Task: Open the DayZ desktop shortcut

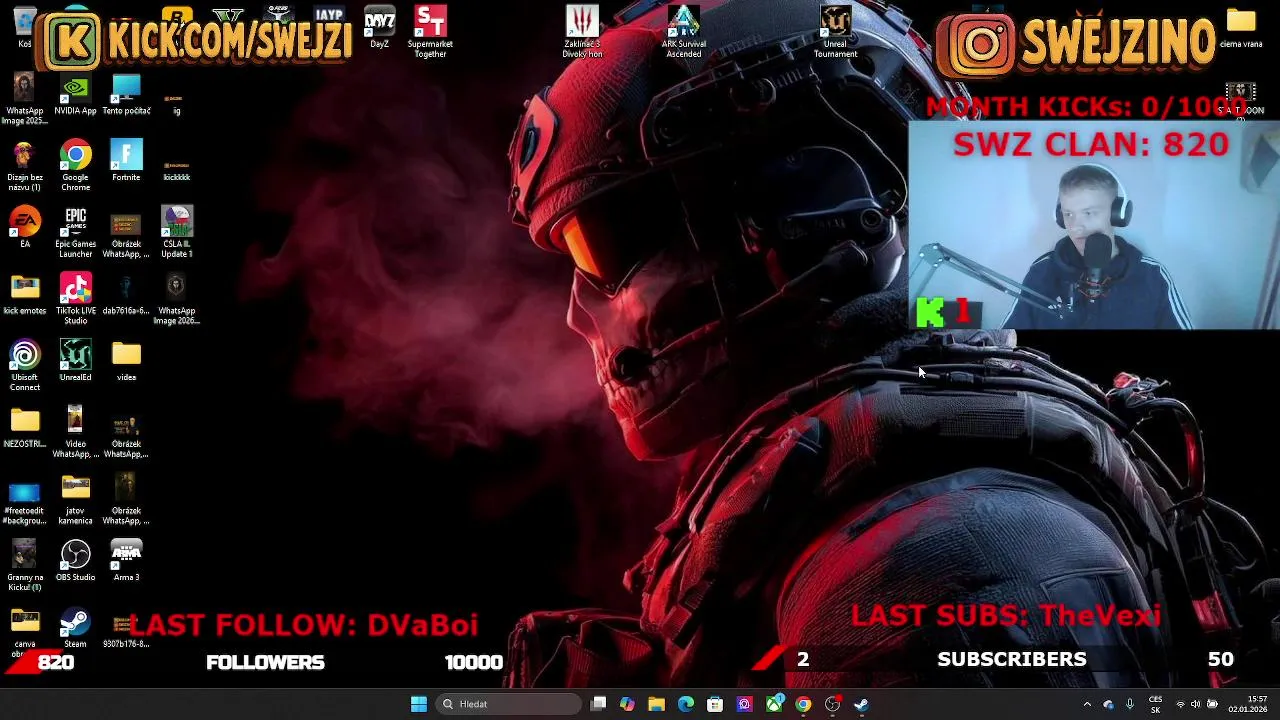Action: pos(379,27)
